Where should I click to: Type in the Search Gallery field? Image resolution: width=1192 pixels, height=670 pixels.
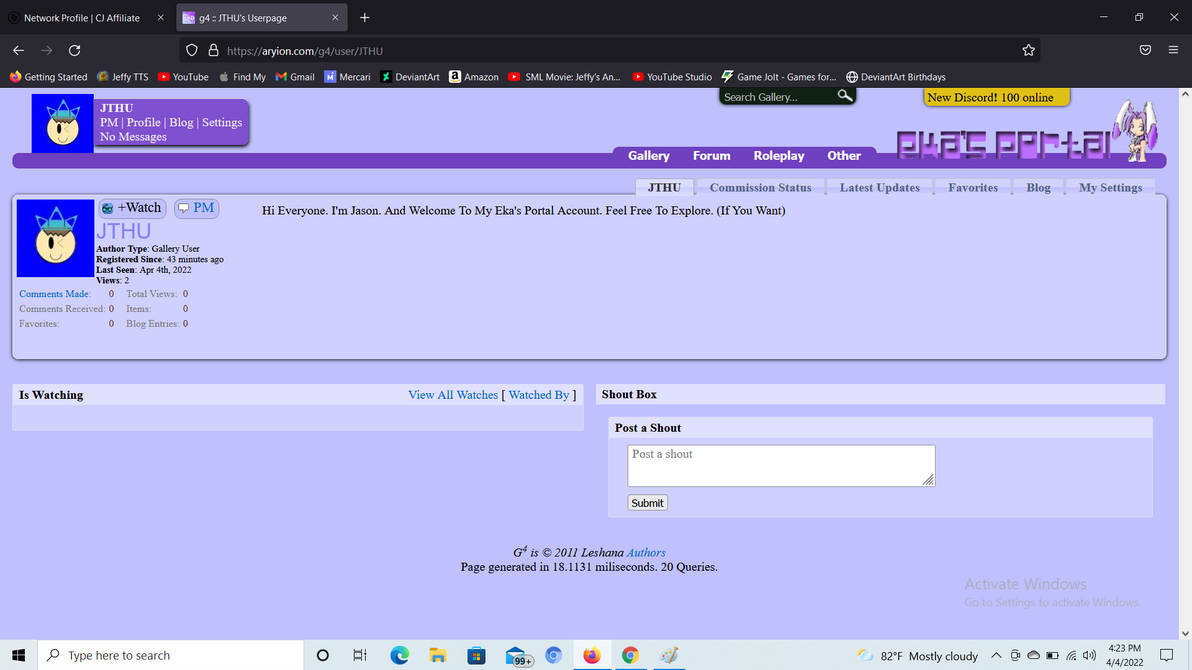(x=777, y=97)
